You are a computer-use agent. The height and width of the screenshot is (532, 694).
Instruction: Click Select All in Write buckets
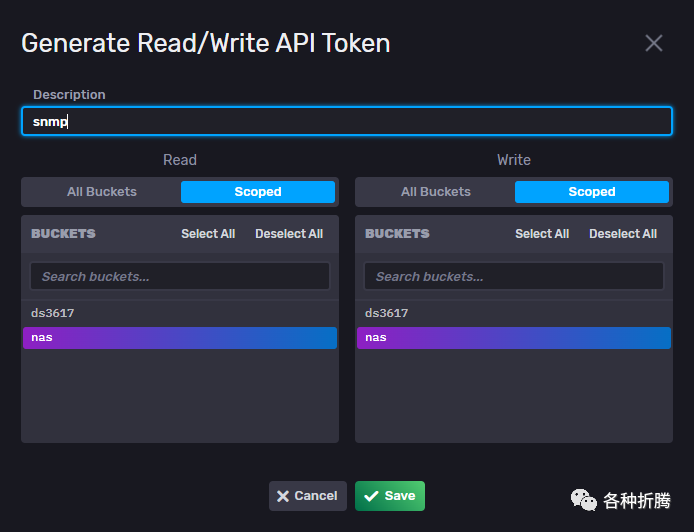(x=542, y=234)
